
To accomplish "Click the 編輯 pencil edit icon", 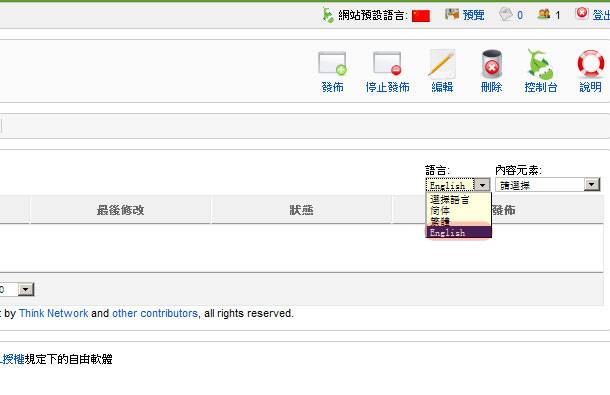I will 442,63.
